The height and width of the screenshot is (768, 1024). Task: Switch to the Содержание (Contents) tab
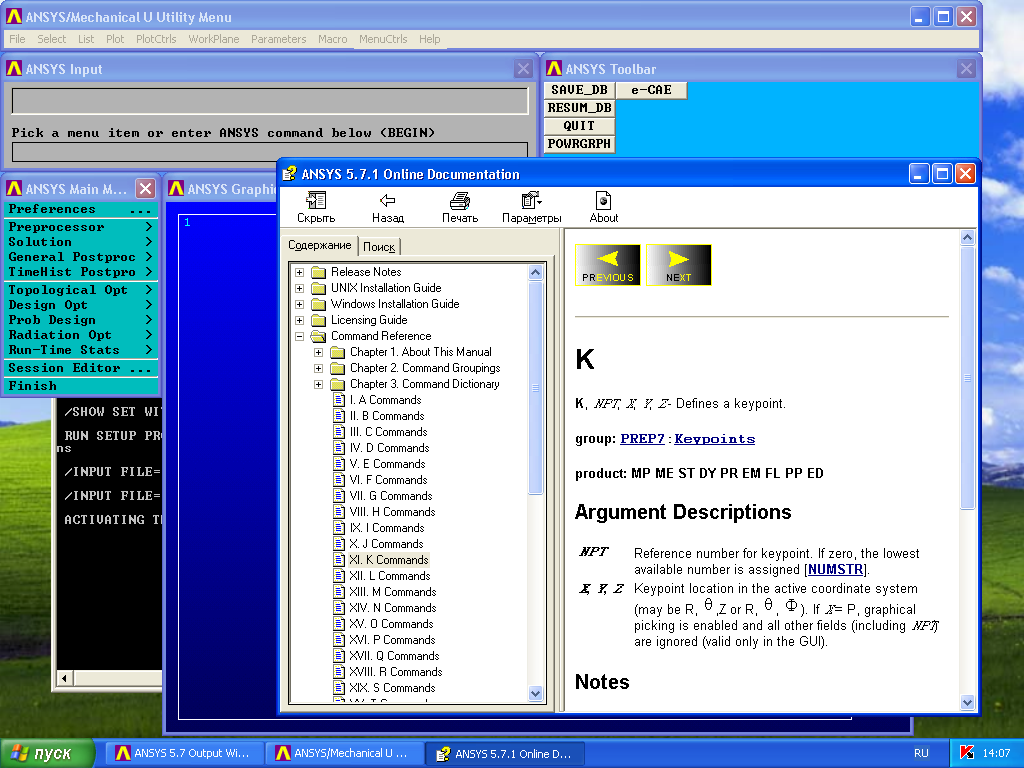click(x=320, y=245)
